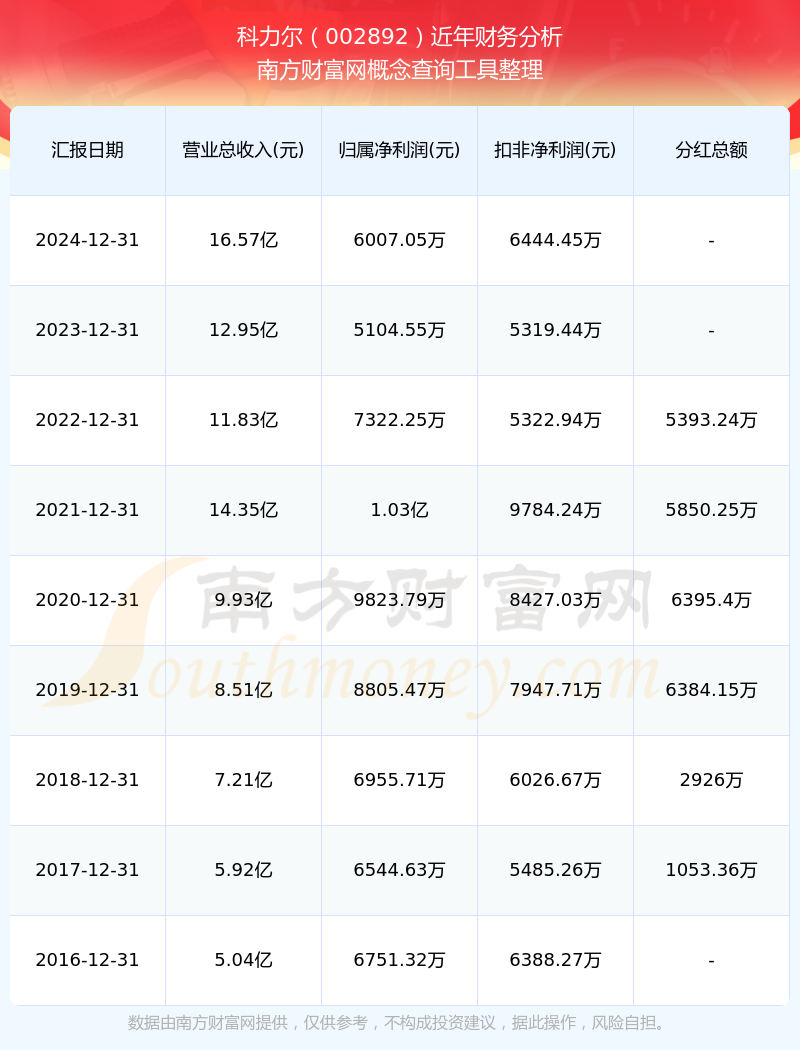The height and width of the screenshot is (1050, 800).
Task: Select the 分红总额 column header
Action: pos(711,150)
